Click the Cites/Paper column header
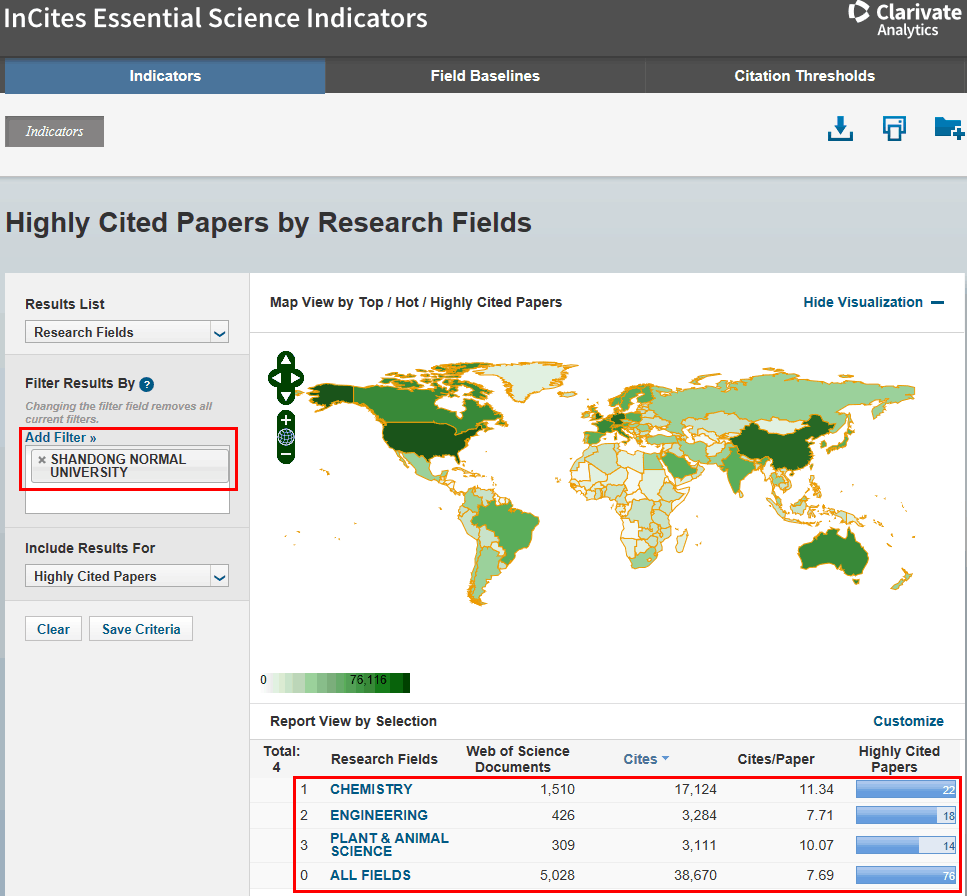The image size is (967, 896). coord(776,759)
